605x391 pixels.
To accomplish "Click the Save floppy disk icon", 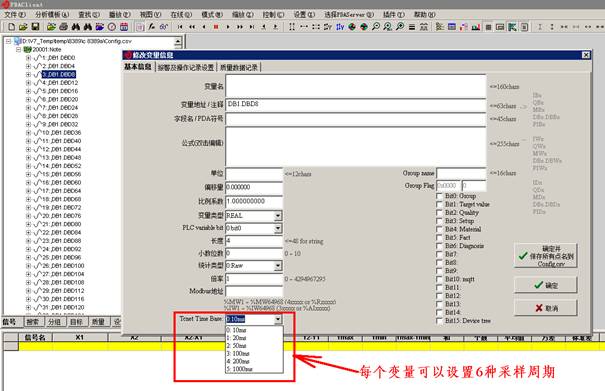I will click(35, 27).
